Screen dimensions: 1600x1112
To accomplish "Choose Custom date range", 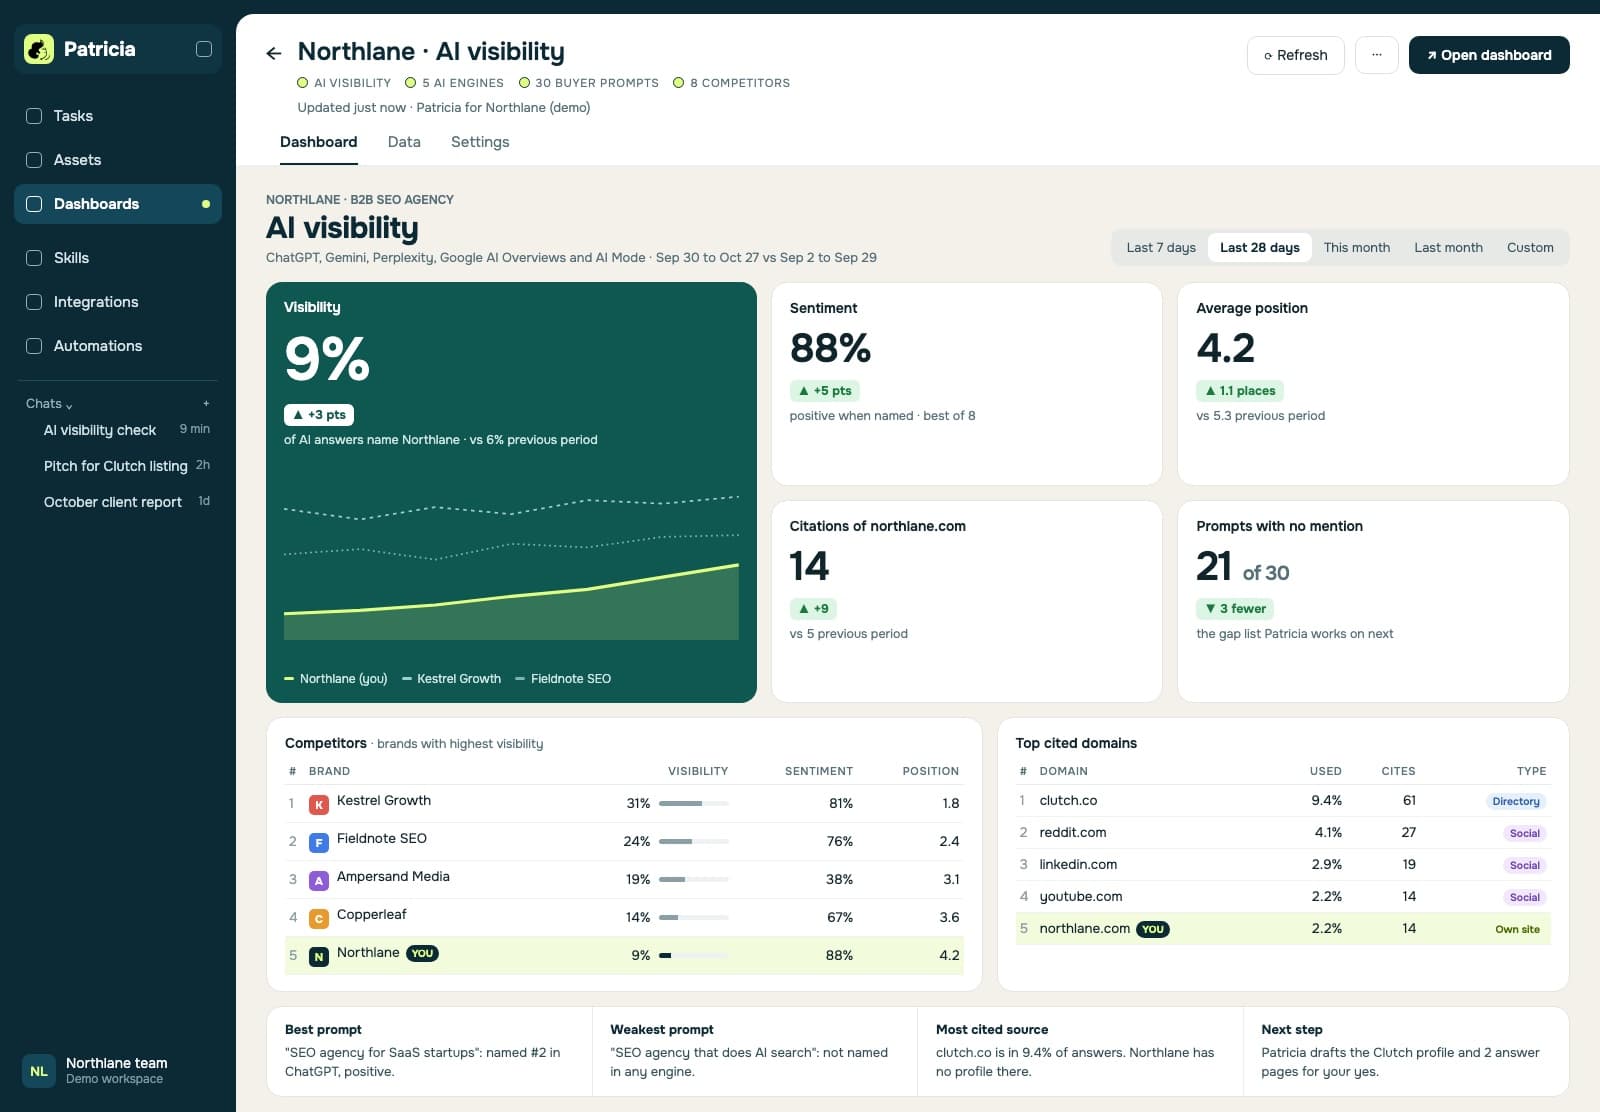I will (1530, 248).
